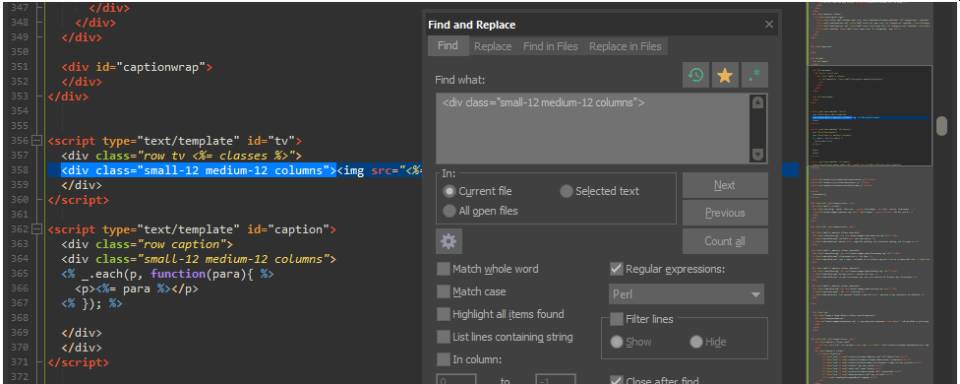
Task: Open the regular expression builder icon
Action: pyautogui.click(x=754, y=75)
